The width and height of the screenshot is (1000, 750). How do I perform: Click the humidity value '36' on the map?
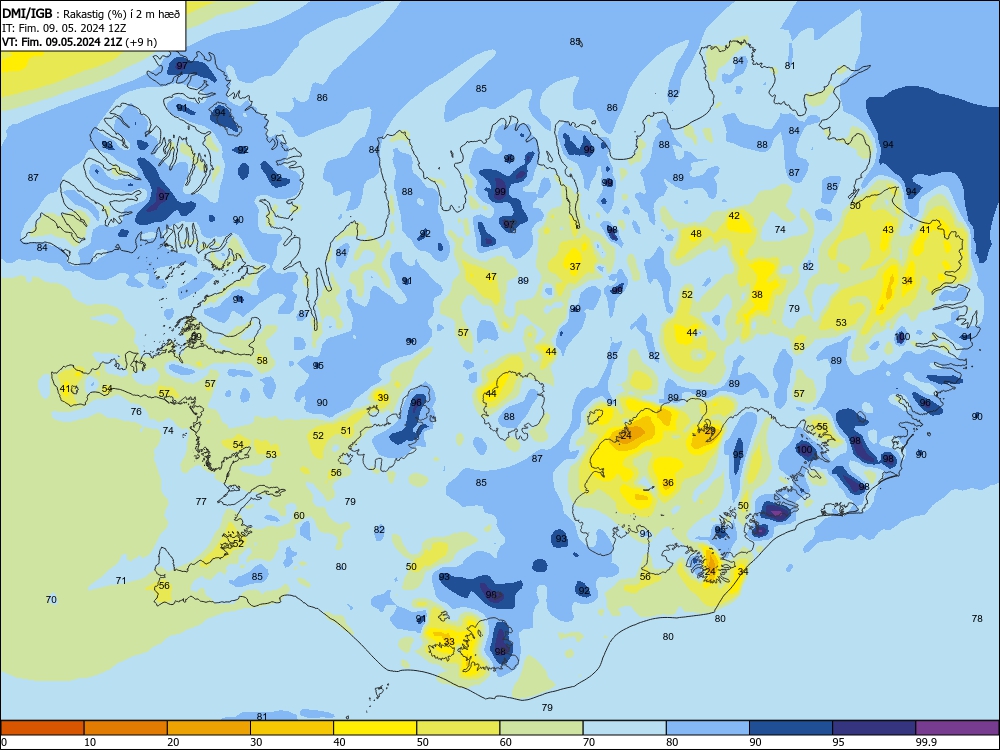668,483
